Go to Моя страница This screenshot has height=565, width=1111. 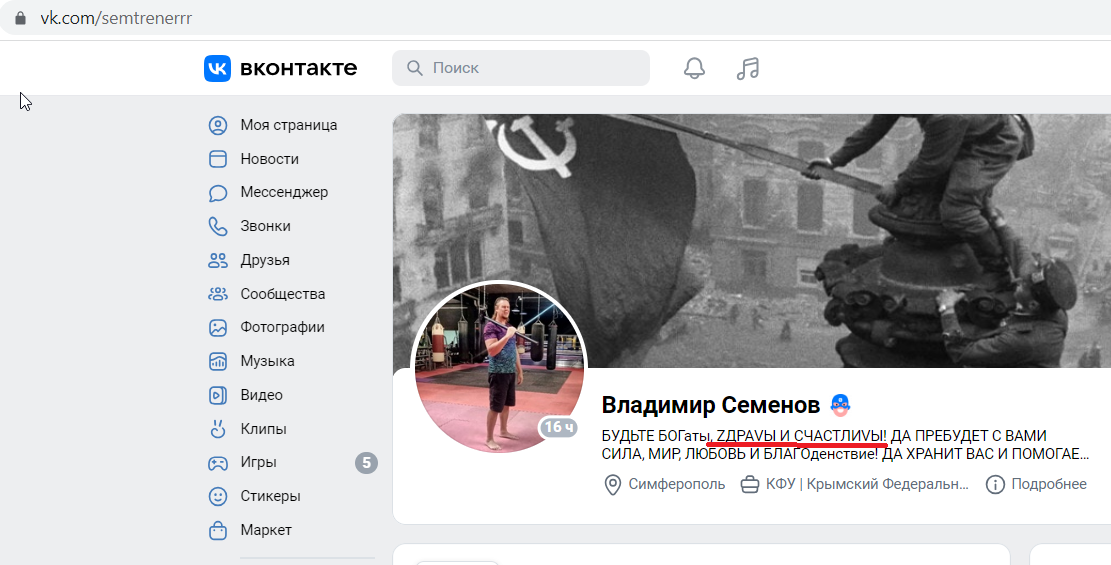(288, 125)
